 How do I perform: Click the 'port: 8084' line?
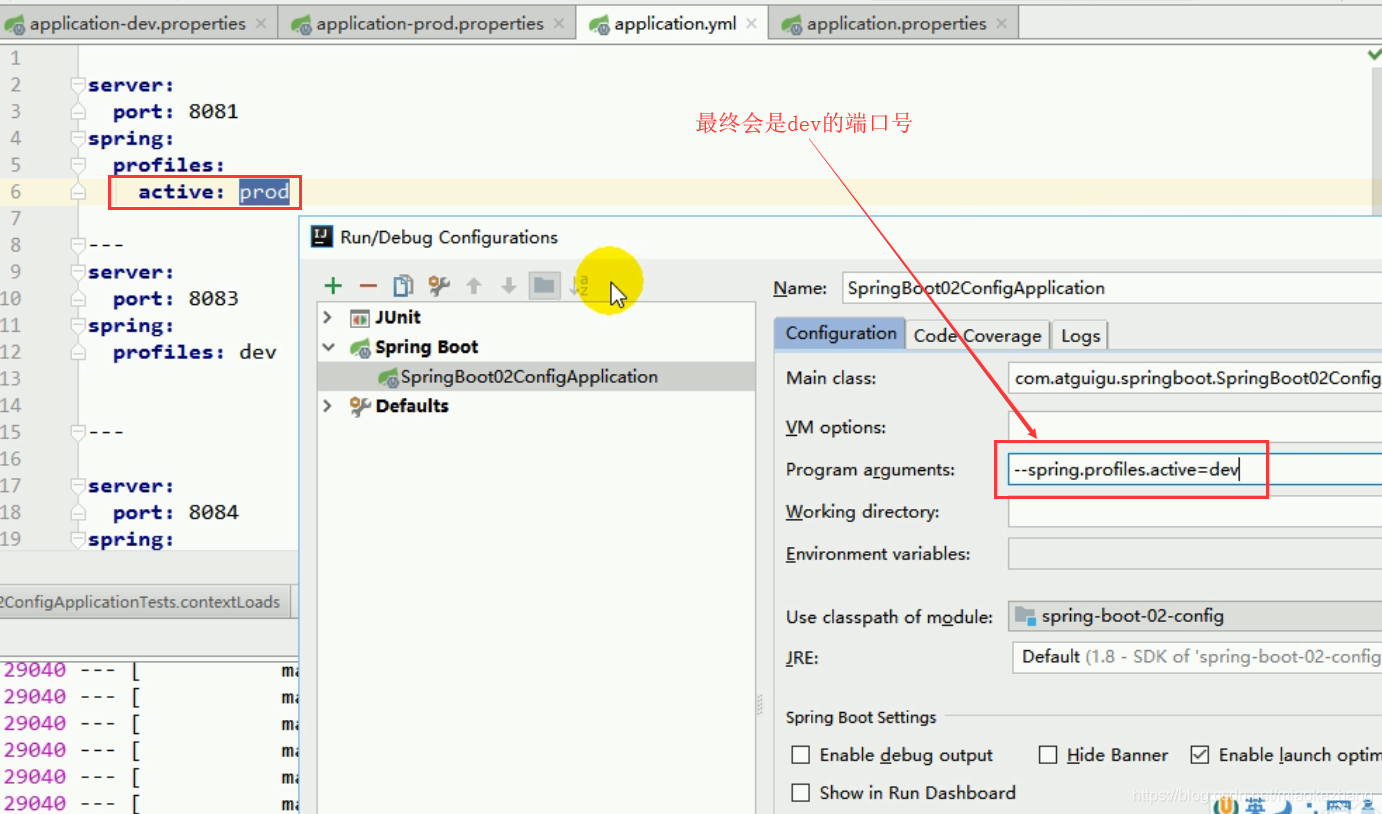(175, 513)
